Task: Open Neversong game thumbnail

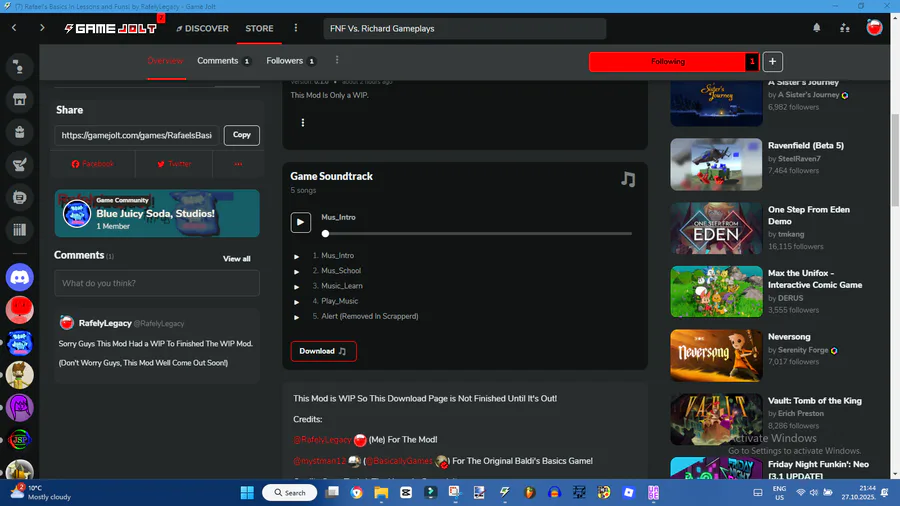Action: pos(716,356)
